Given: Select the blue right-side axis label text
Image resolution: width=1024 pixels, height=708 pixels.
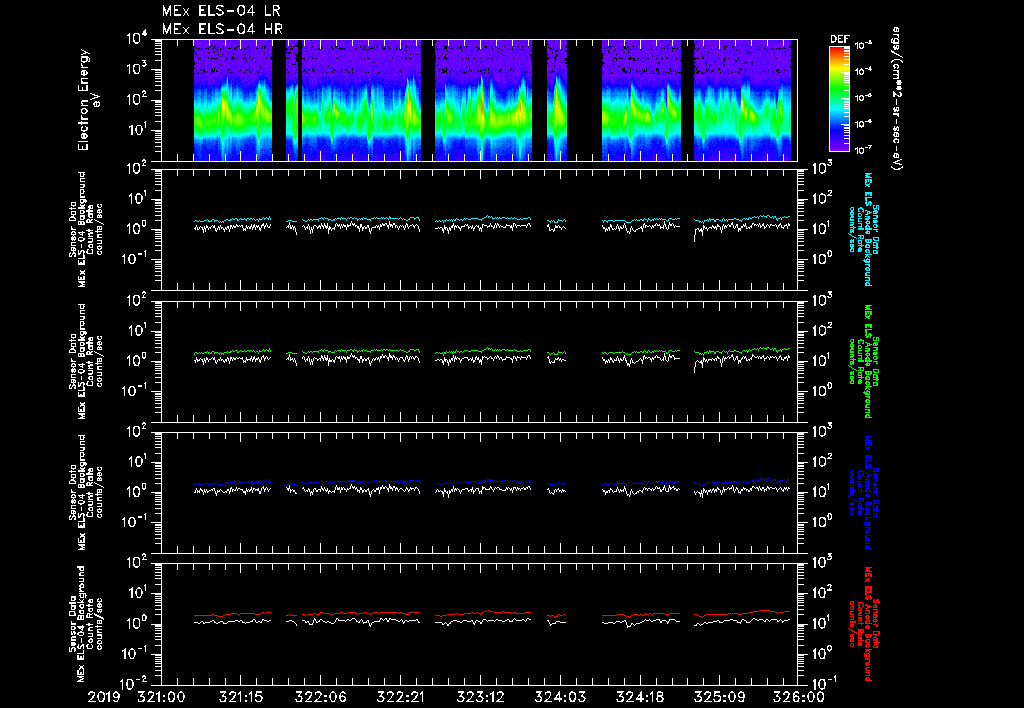Looking at the screenshot, I should pos(866,492).
